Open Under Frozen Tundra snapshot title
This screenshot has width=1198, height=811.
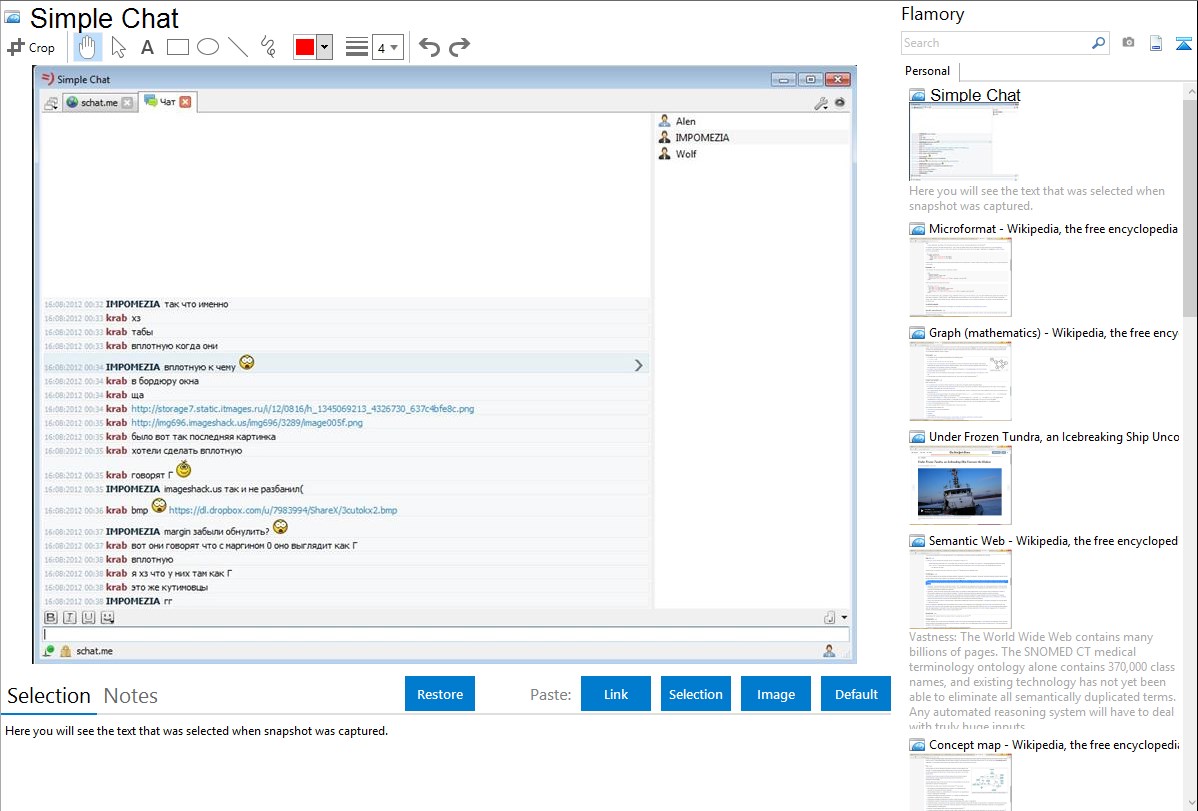(1054, 436)
